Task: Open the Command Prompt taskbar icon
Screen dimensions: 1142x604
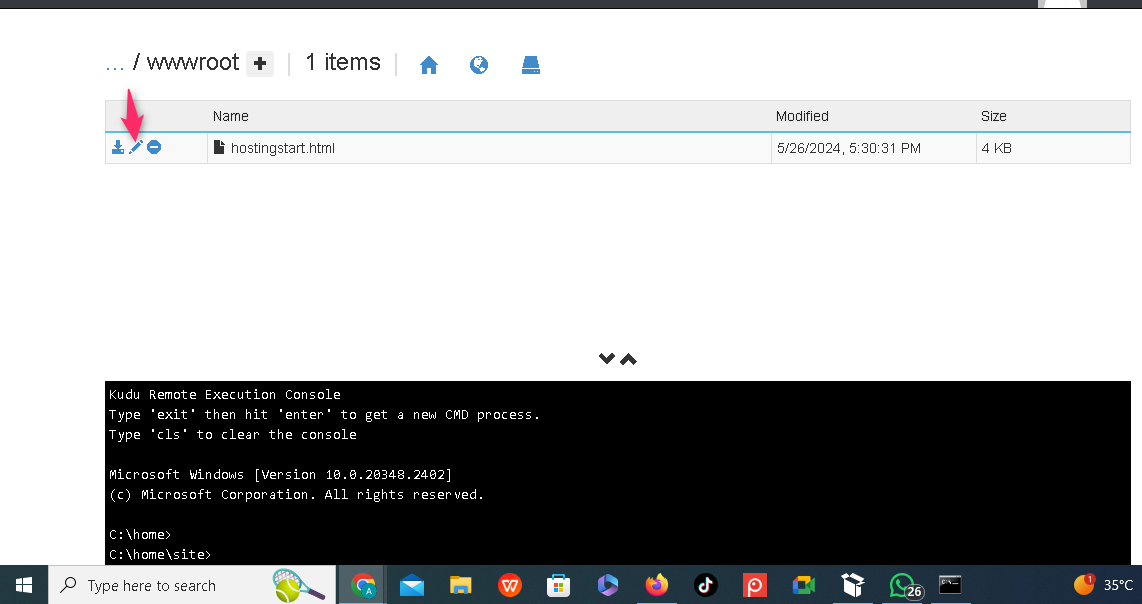Action: [950, 585]
